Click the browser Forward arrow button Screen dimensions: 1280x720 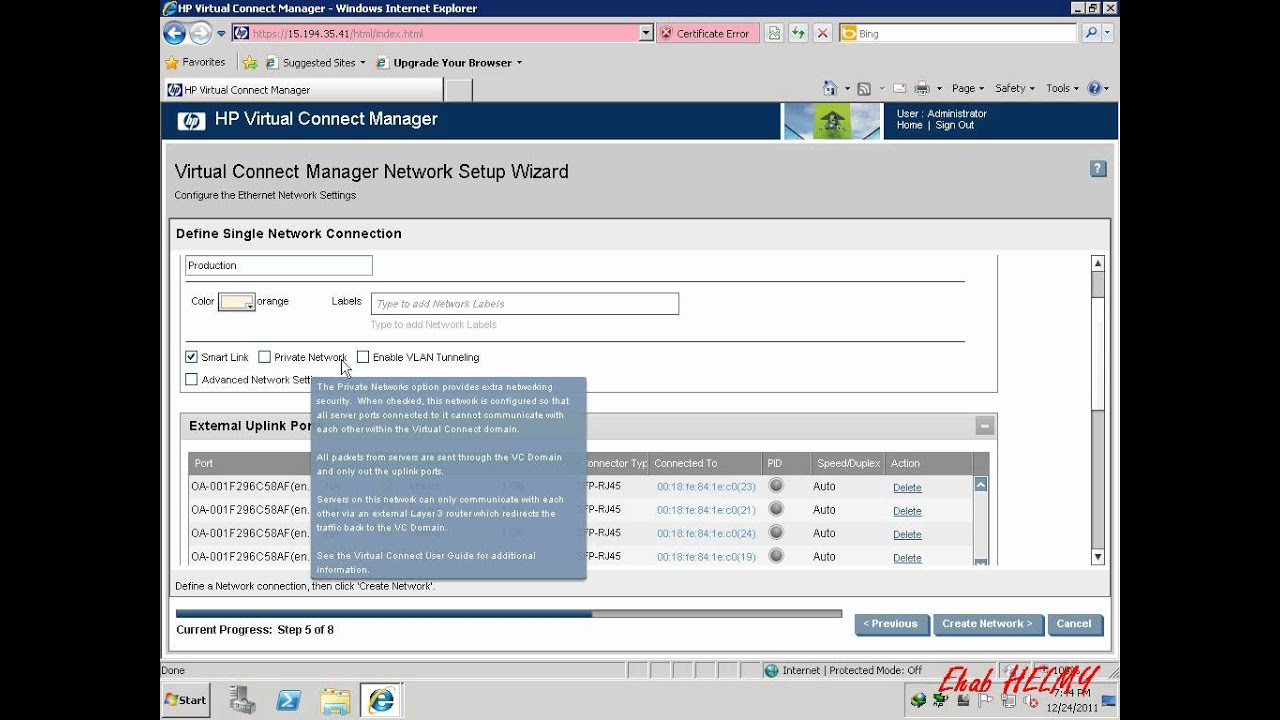tap(200, 33)
